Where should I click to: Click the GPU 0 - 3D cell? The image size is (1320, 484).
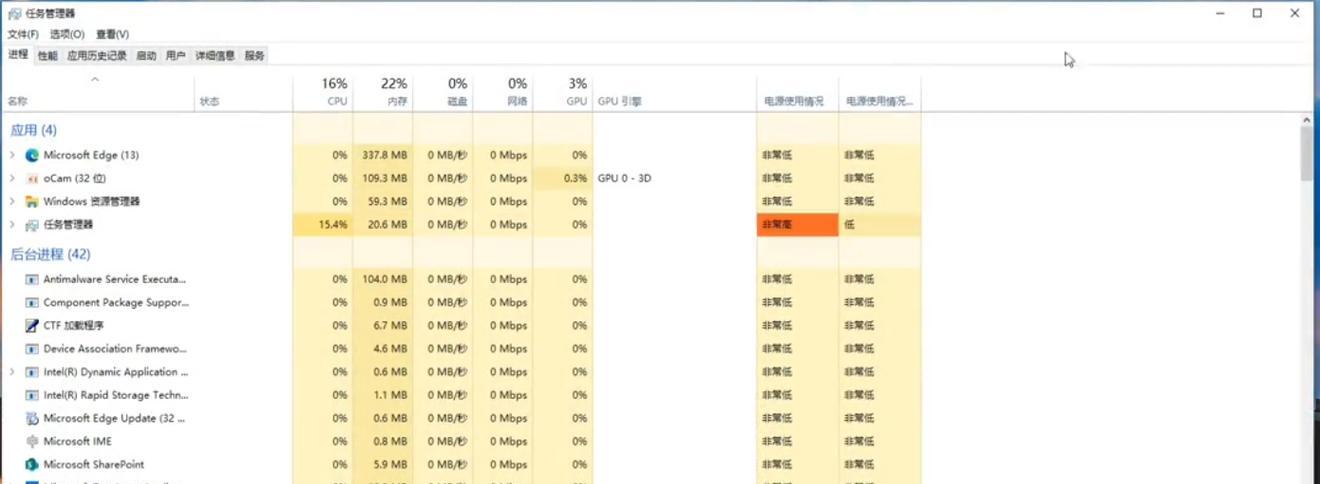click(x=674, y=178)
